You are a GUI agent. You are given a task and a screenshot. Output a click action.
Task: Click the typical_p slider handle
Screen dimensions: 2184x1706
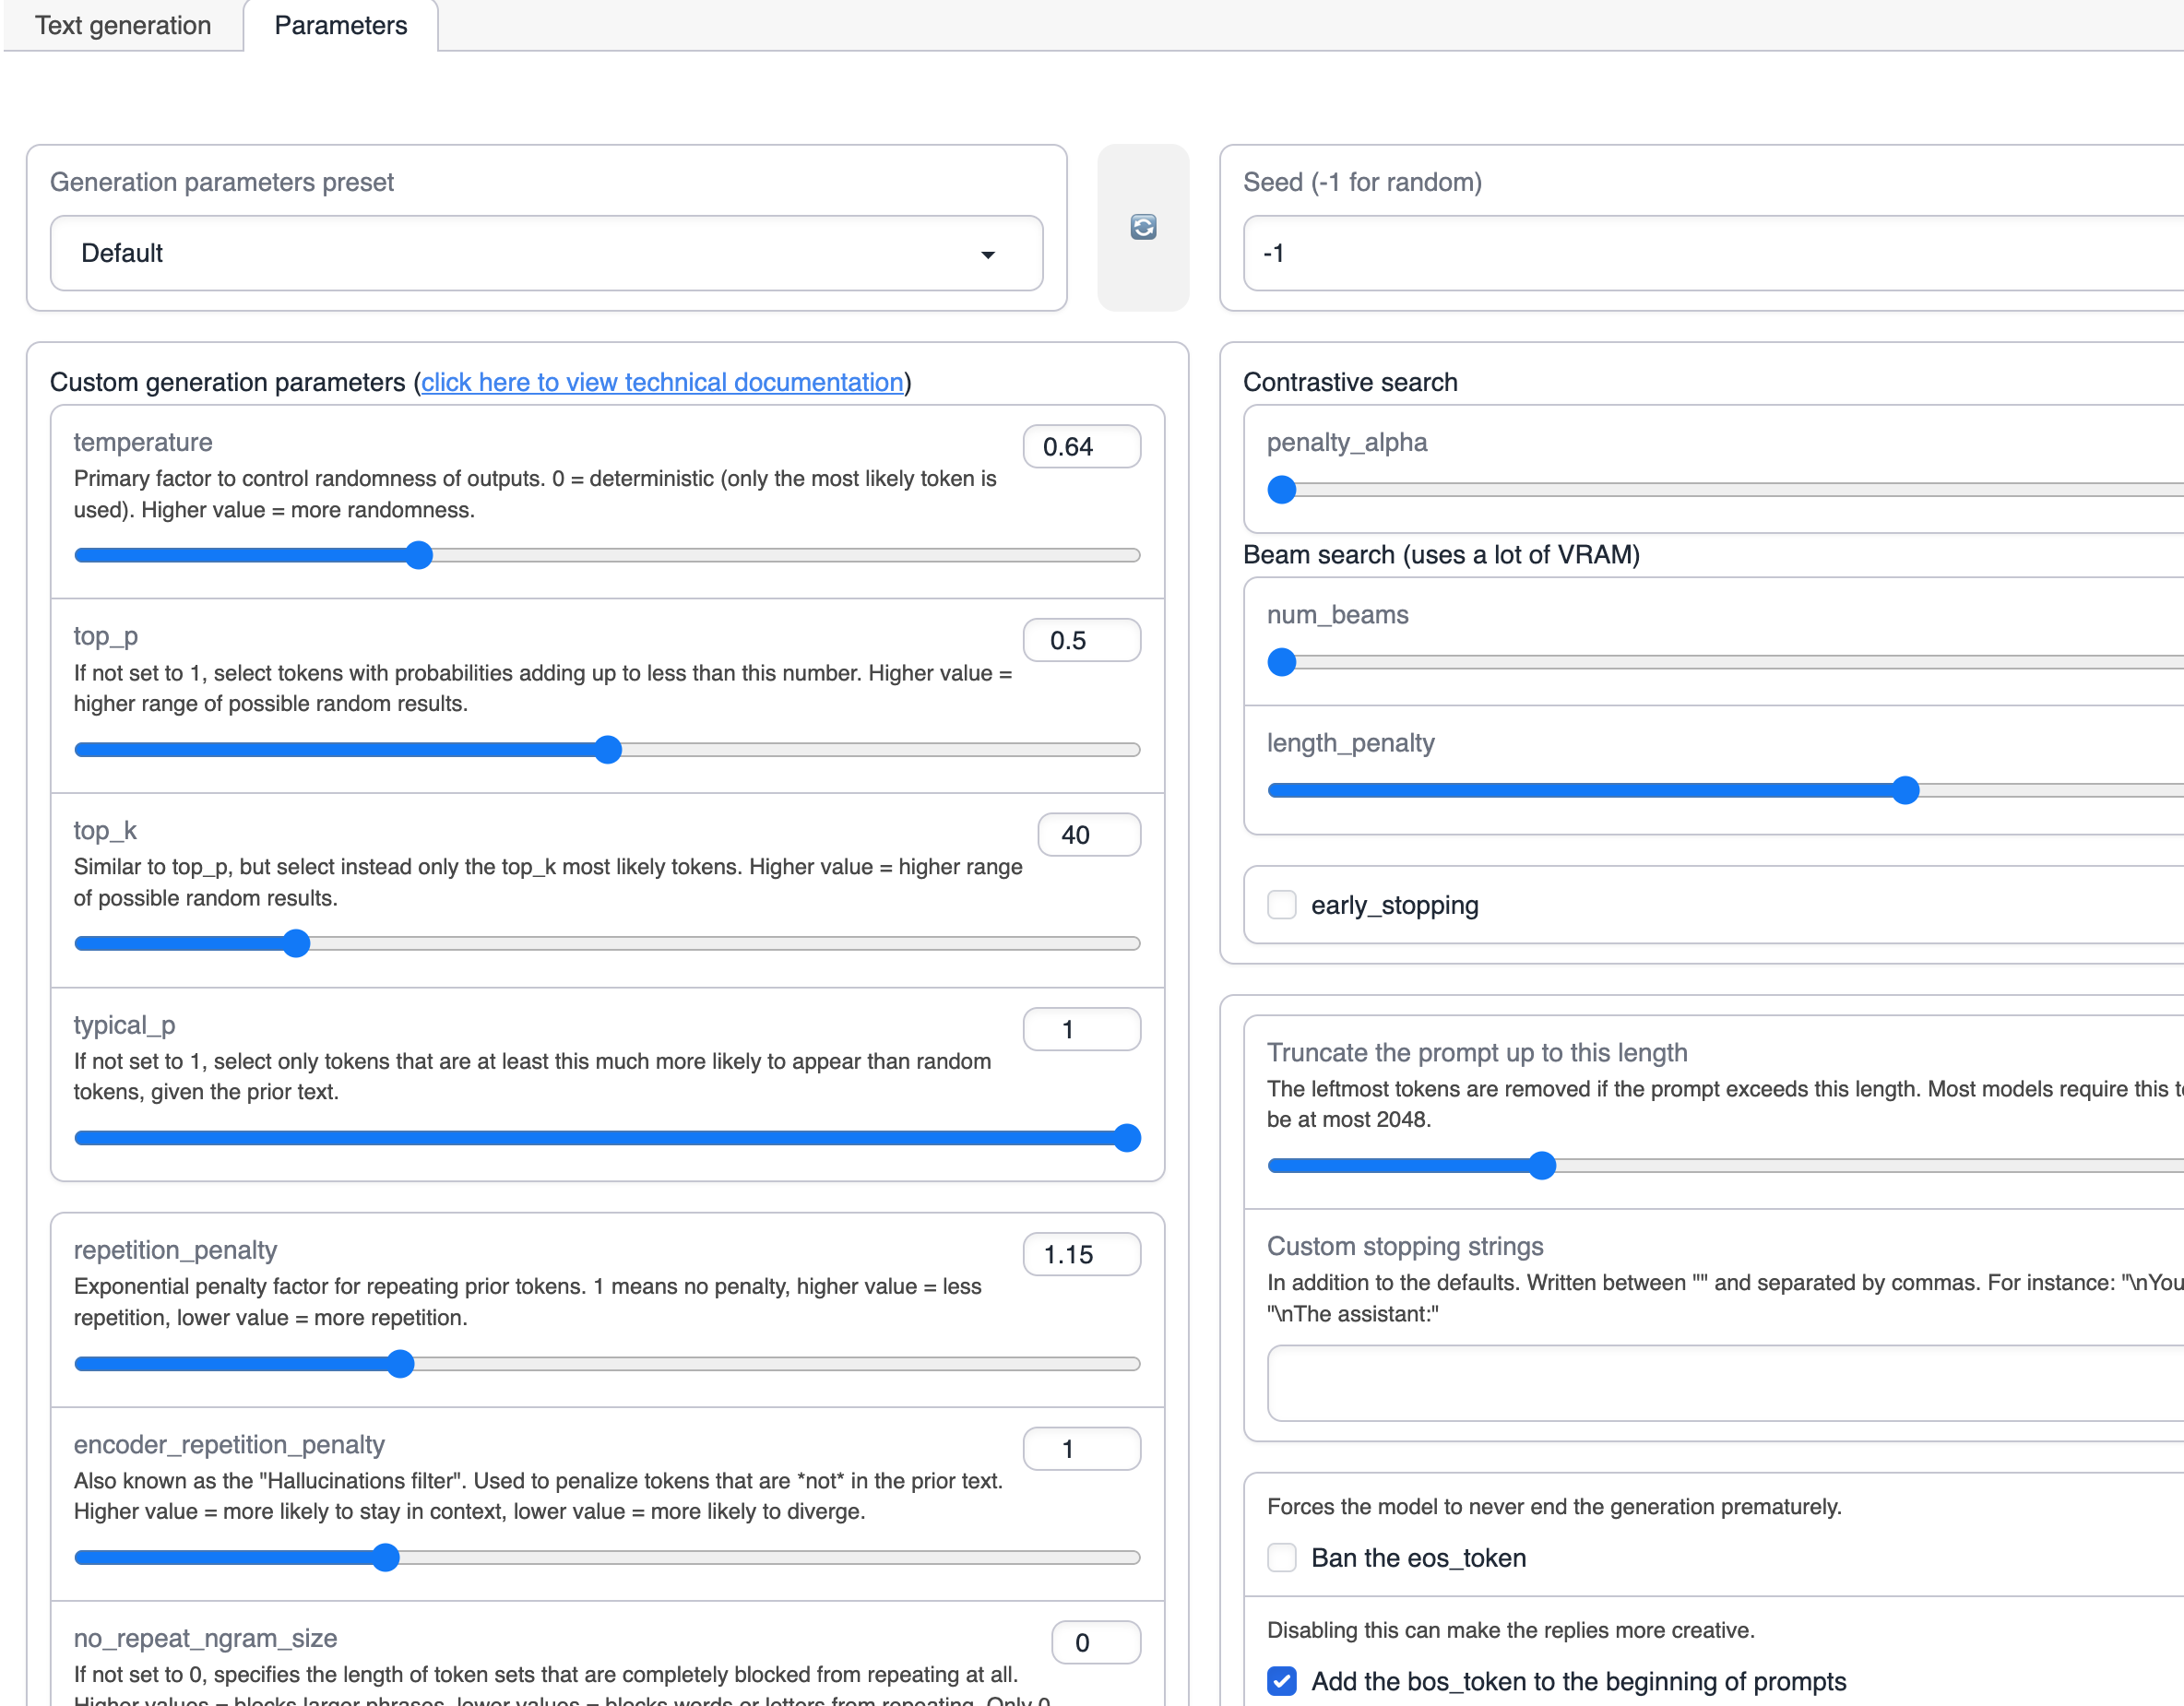[x=1127, y=1137]
